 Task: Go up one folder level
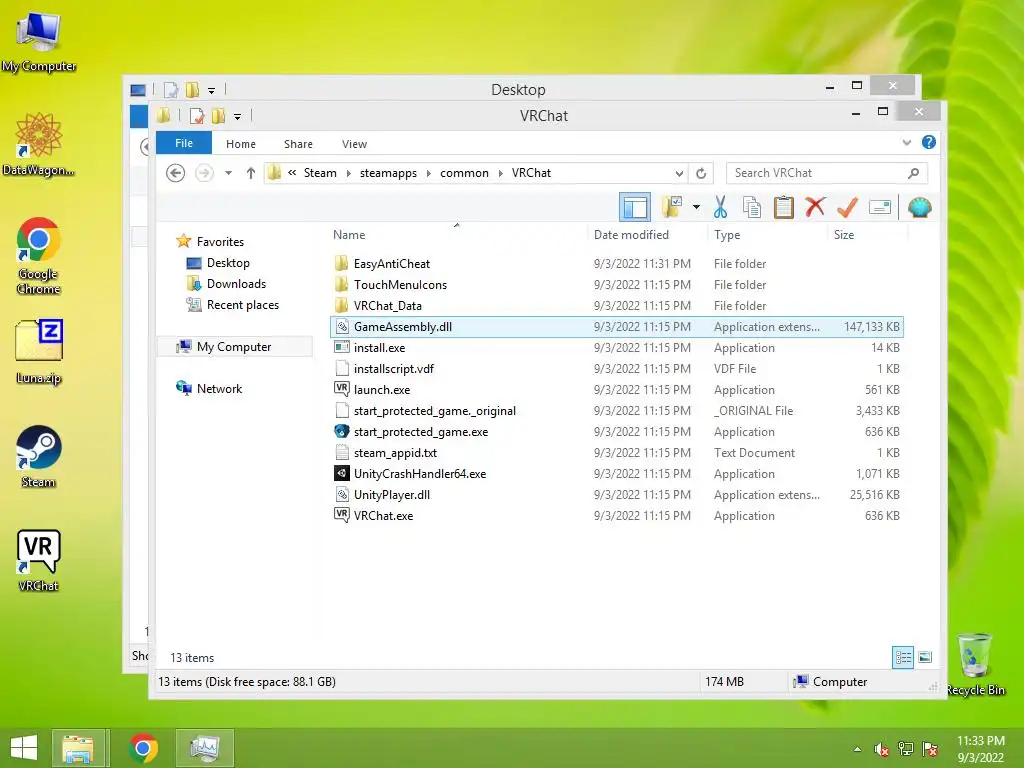(x=251, y=173)
